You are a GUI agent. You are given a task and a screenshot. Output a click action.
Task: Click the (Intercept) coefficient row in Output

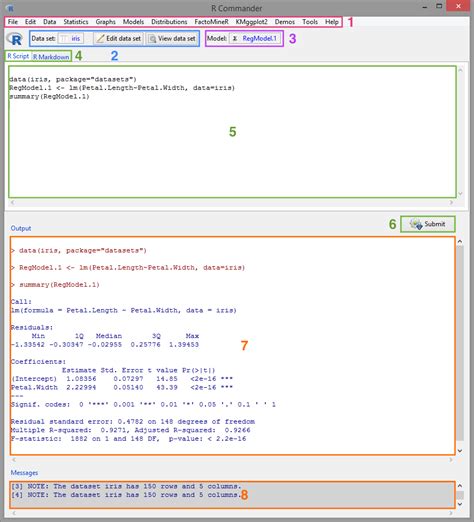point(122,379)
